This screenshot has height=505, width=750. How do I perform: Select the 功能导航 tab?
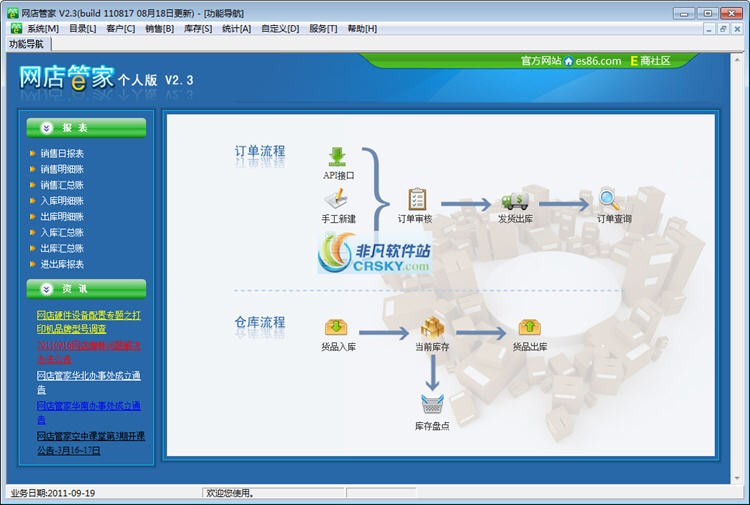27,44
